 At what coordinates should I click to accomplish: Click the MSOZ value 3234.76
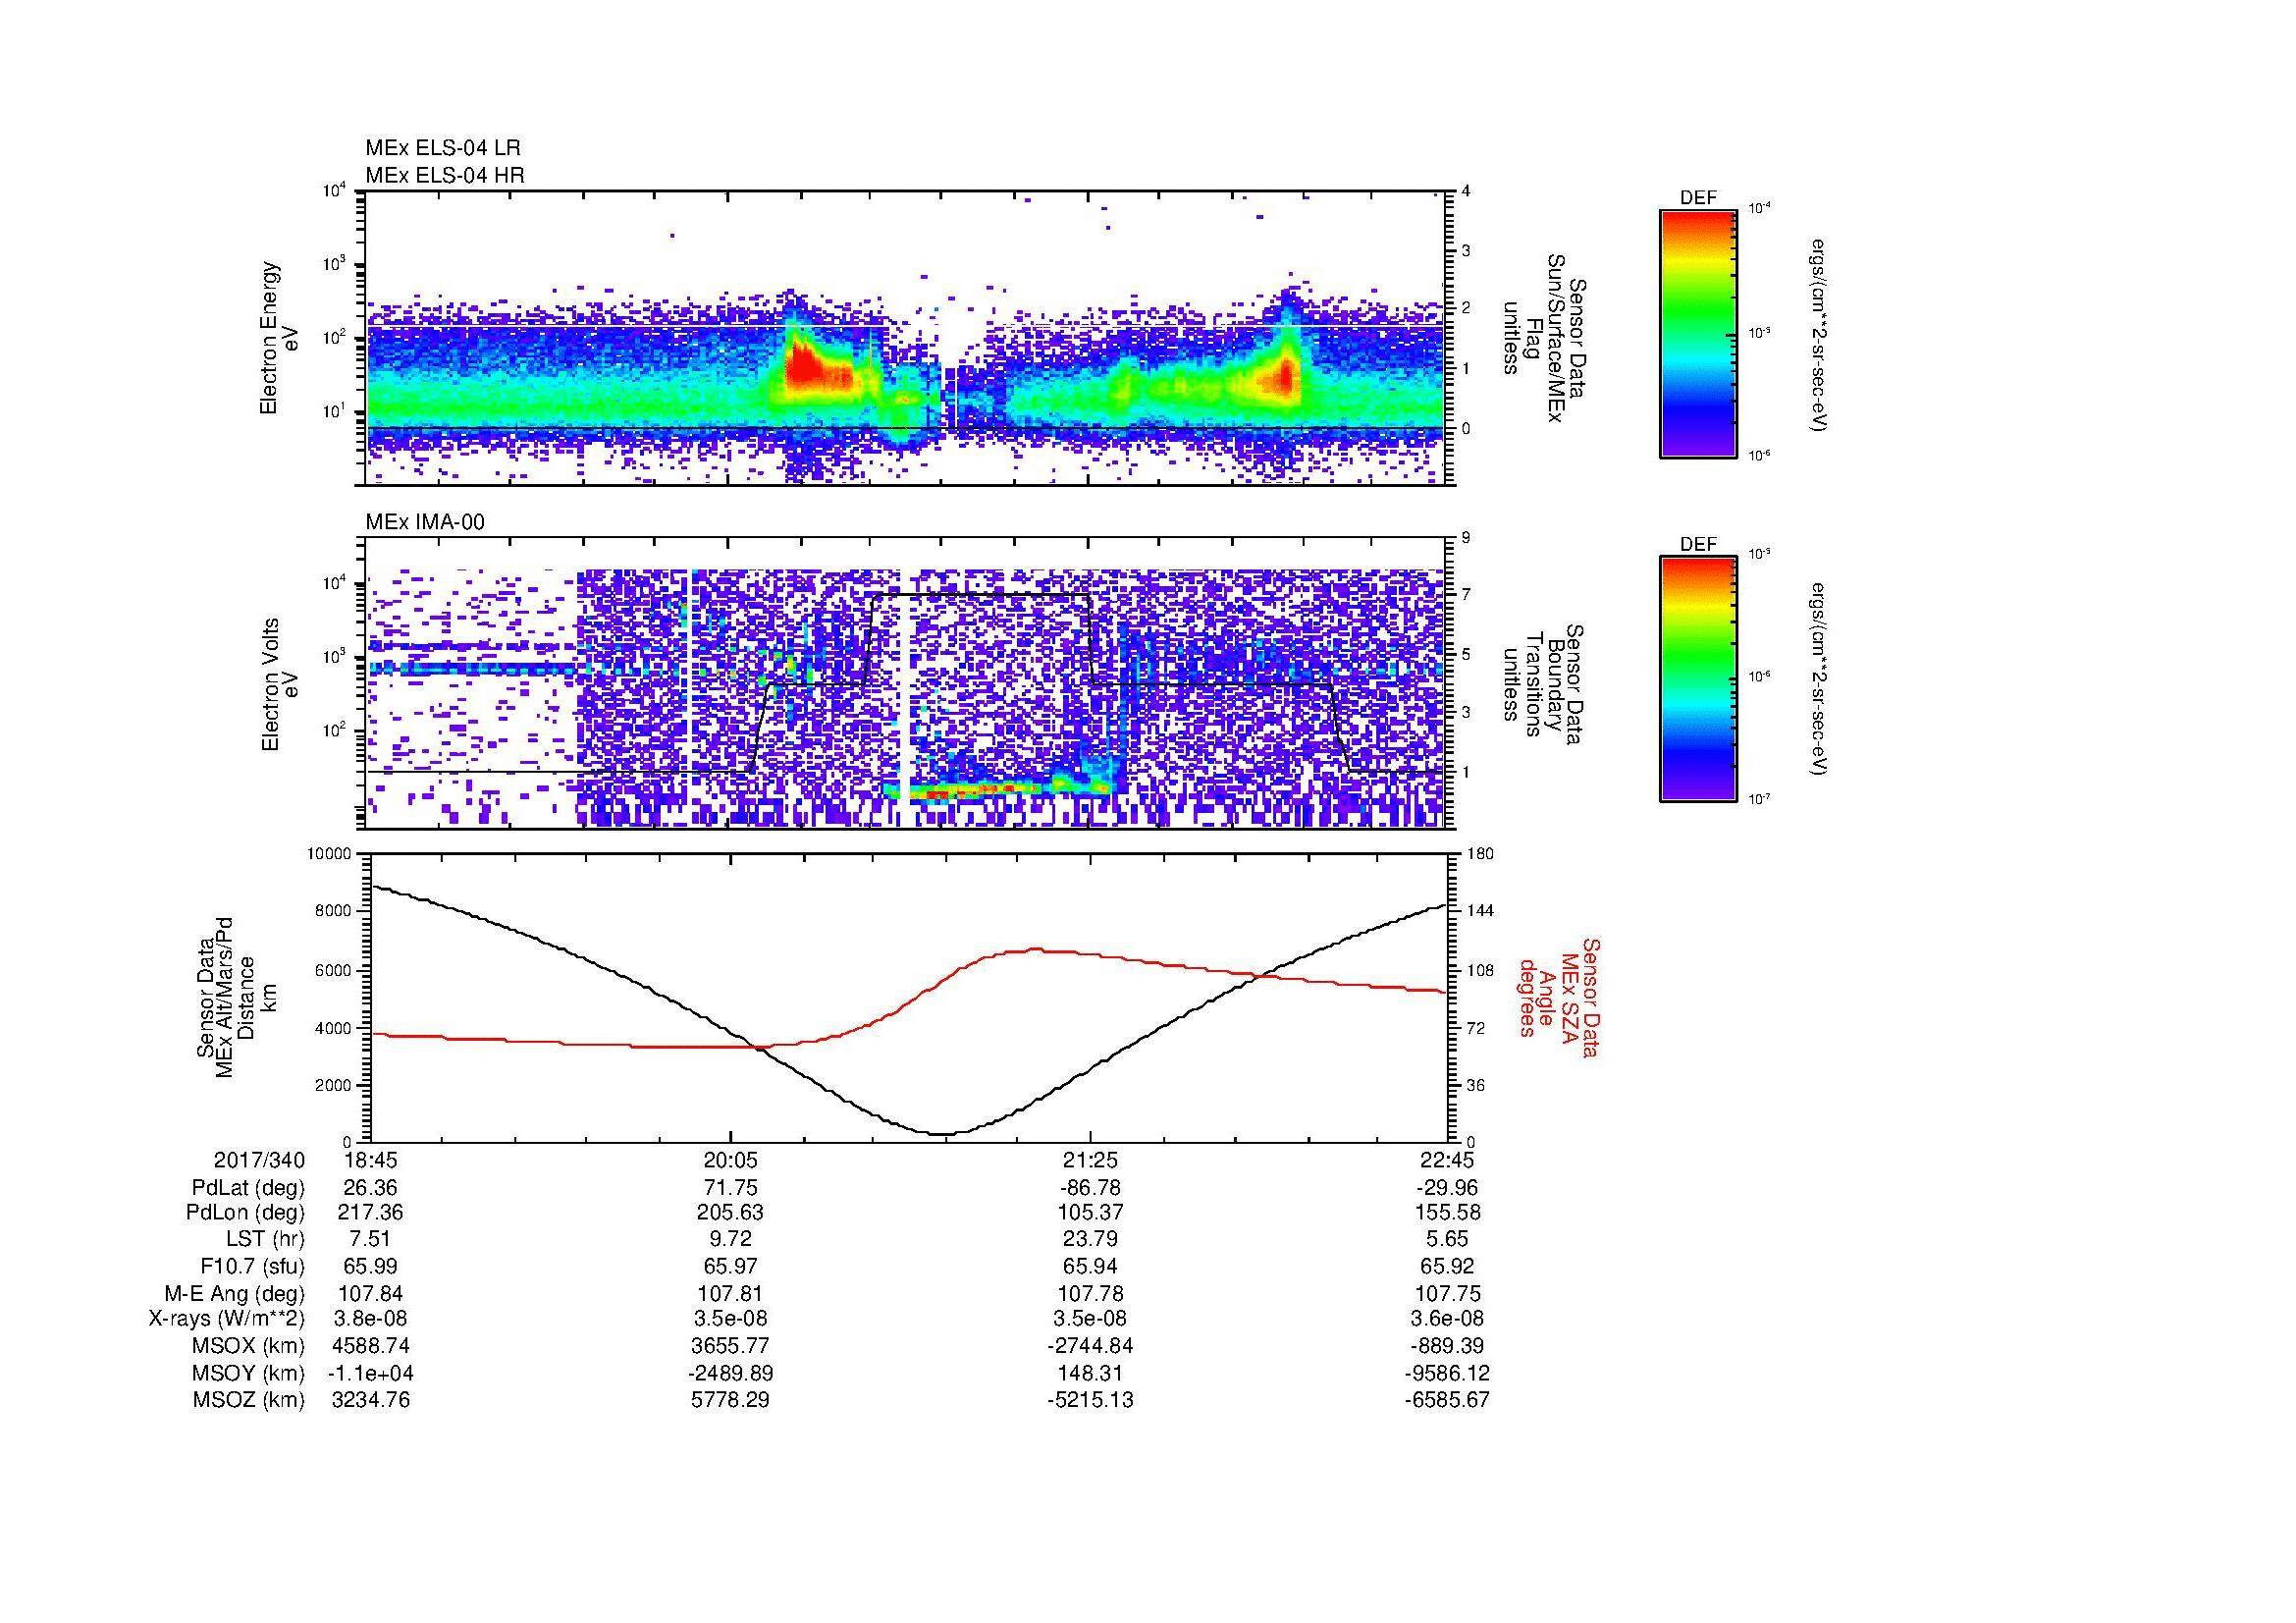pyautogui.click(x=371, y=1400)
